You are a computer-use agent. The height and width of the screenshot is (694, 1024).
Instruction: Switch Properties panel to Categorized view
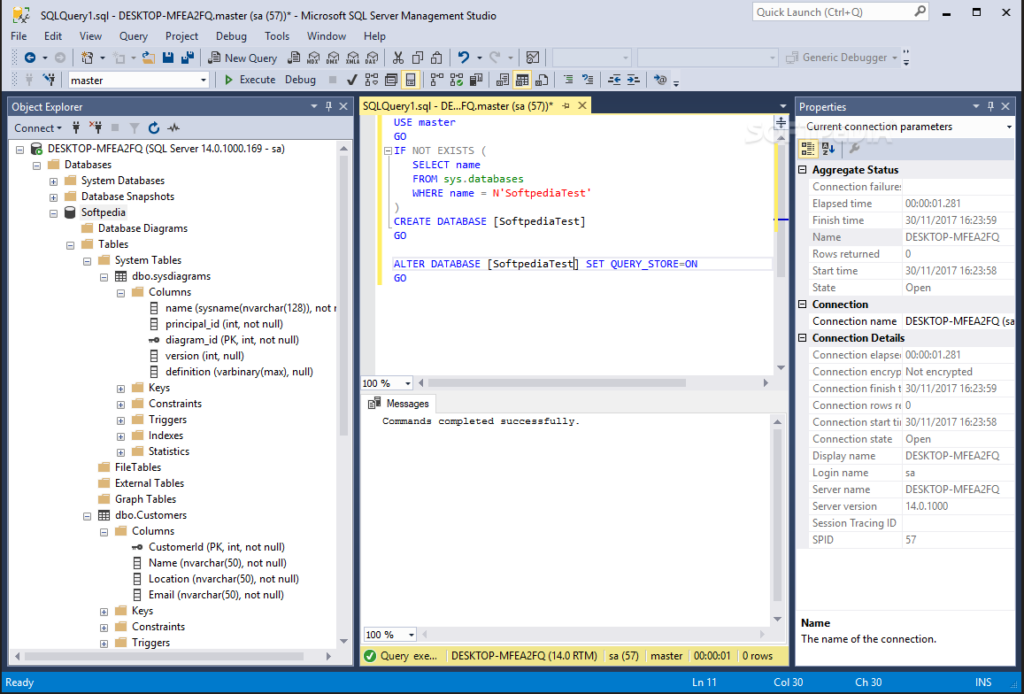click(807, 148)
